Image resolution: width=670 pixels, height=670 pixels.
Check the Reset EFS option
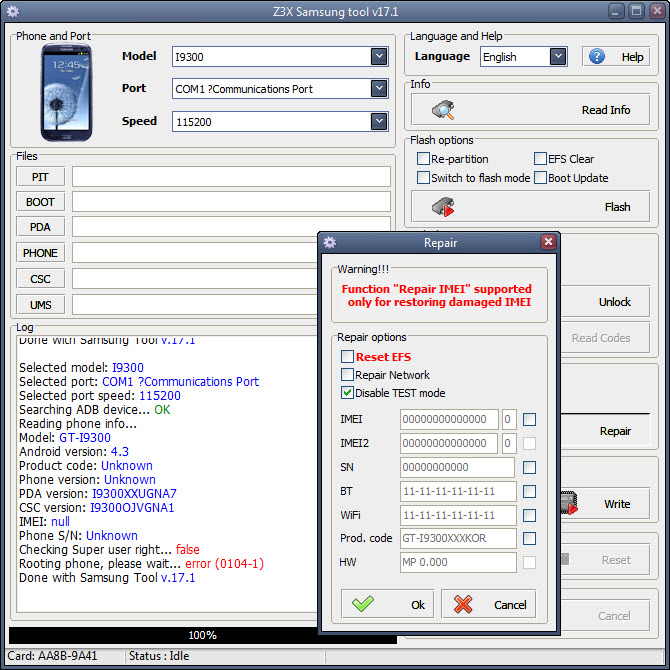[x=347, y=356]
